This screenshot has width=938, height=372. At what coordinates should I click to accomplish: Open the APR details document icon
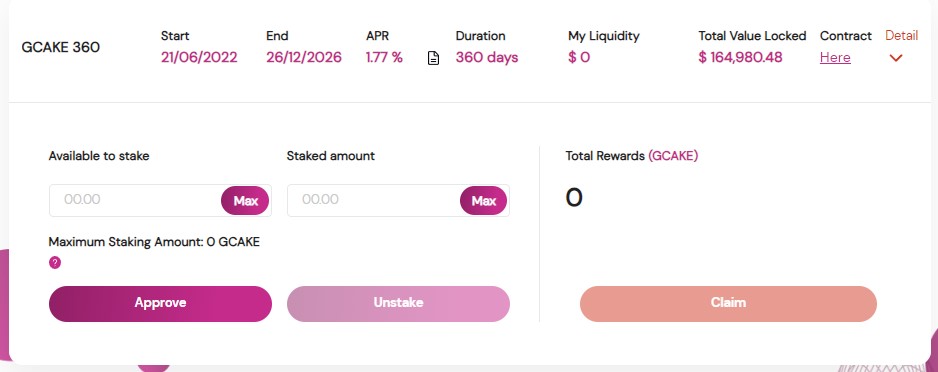click(433, 58)
